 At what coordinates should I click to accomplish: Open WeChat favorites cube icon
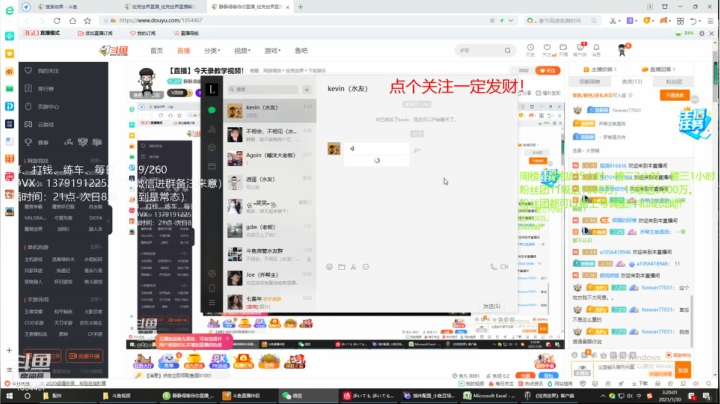point(212,148)
